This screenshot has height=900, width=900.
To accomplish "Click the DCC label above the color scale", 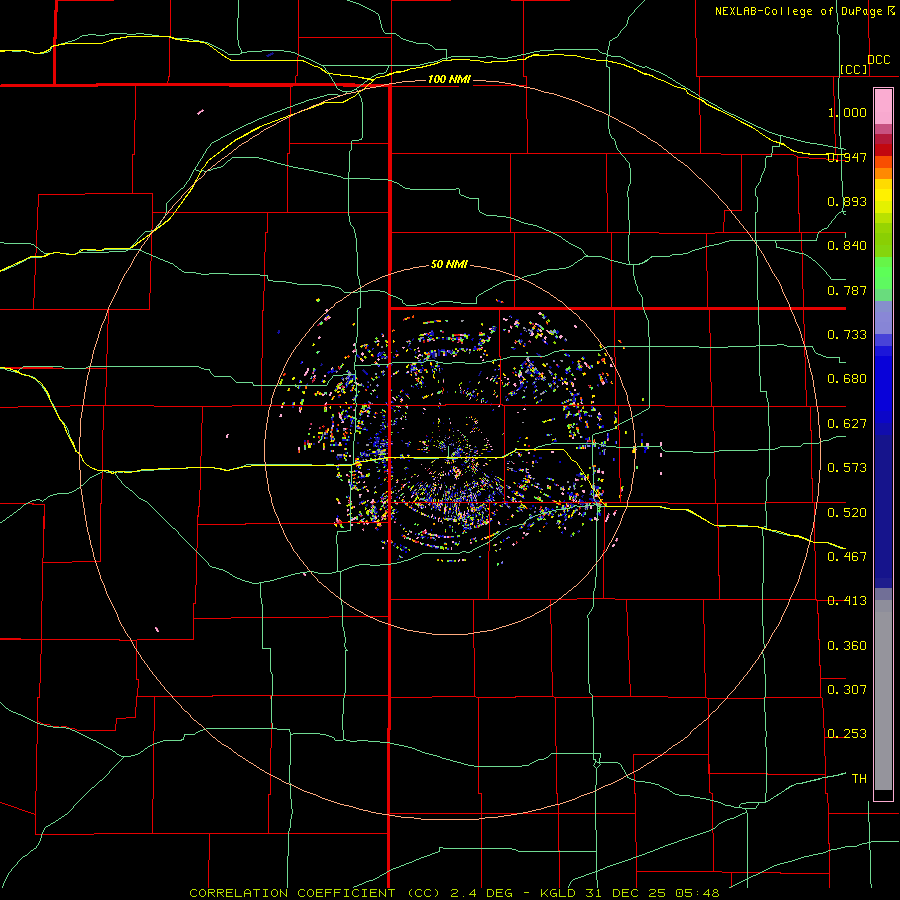I will click(x=878, y=60).
